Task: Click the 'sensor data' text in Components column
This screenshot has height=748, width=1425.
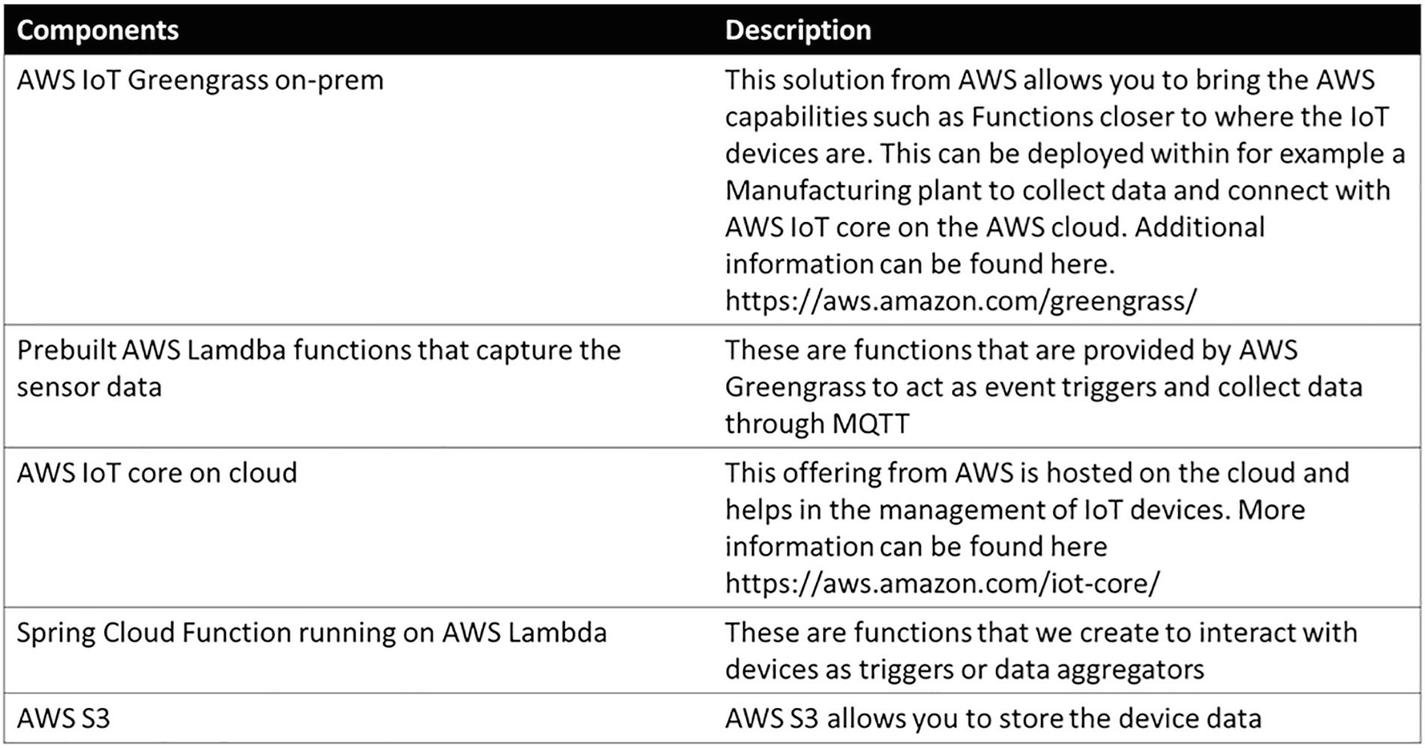Action: (89, 387)
